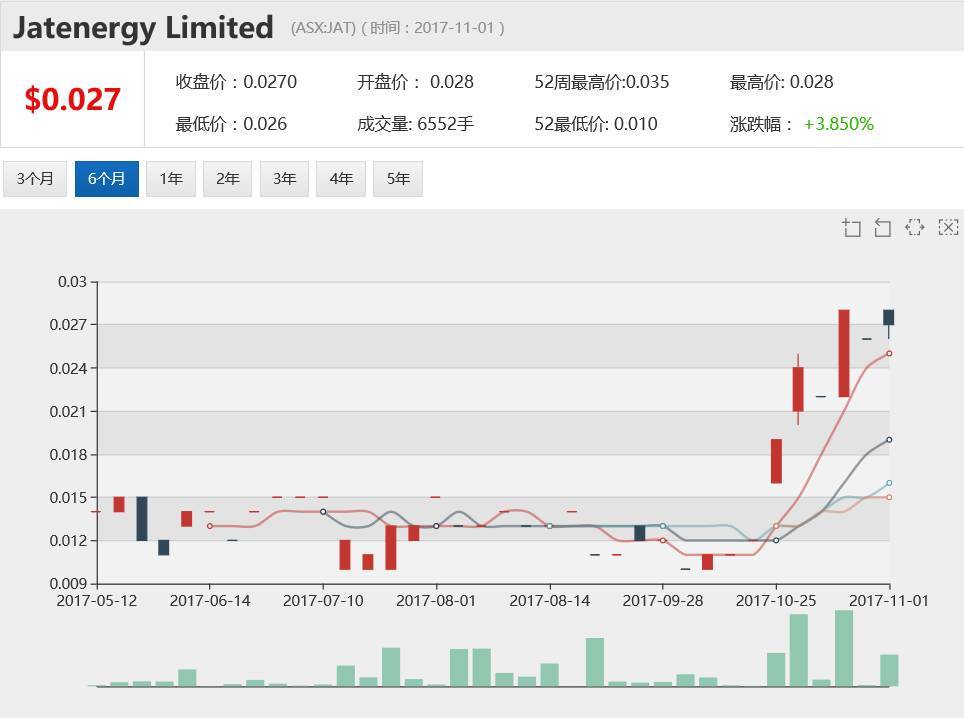Click the dark moving-average endpoint marker near 0.019

click(x=889, y=440)
